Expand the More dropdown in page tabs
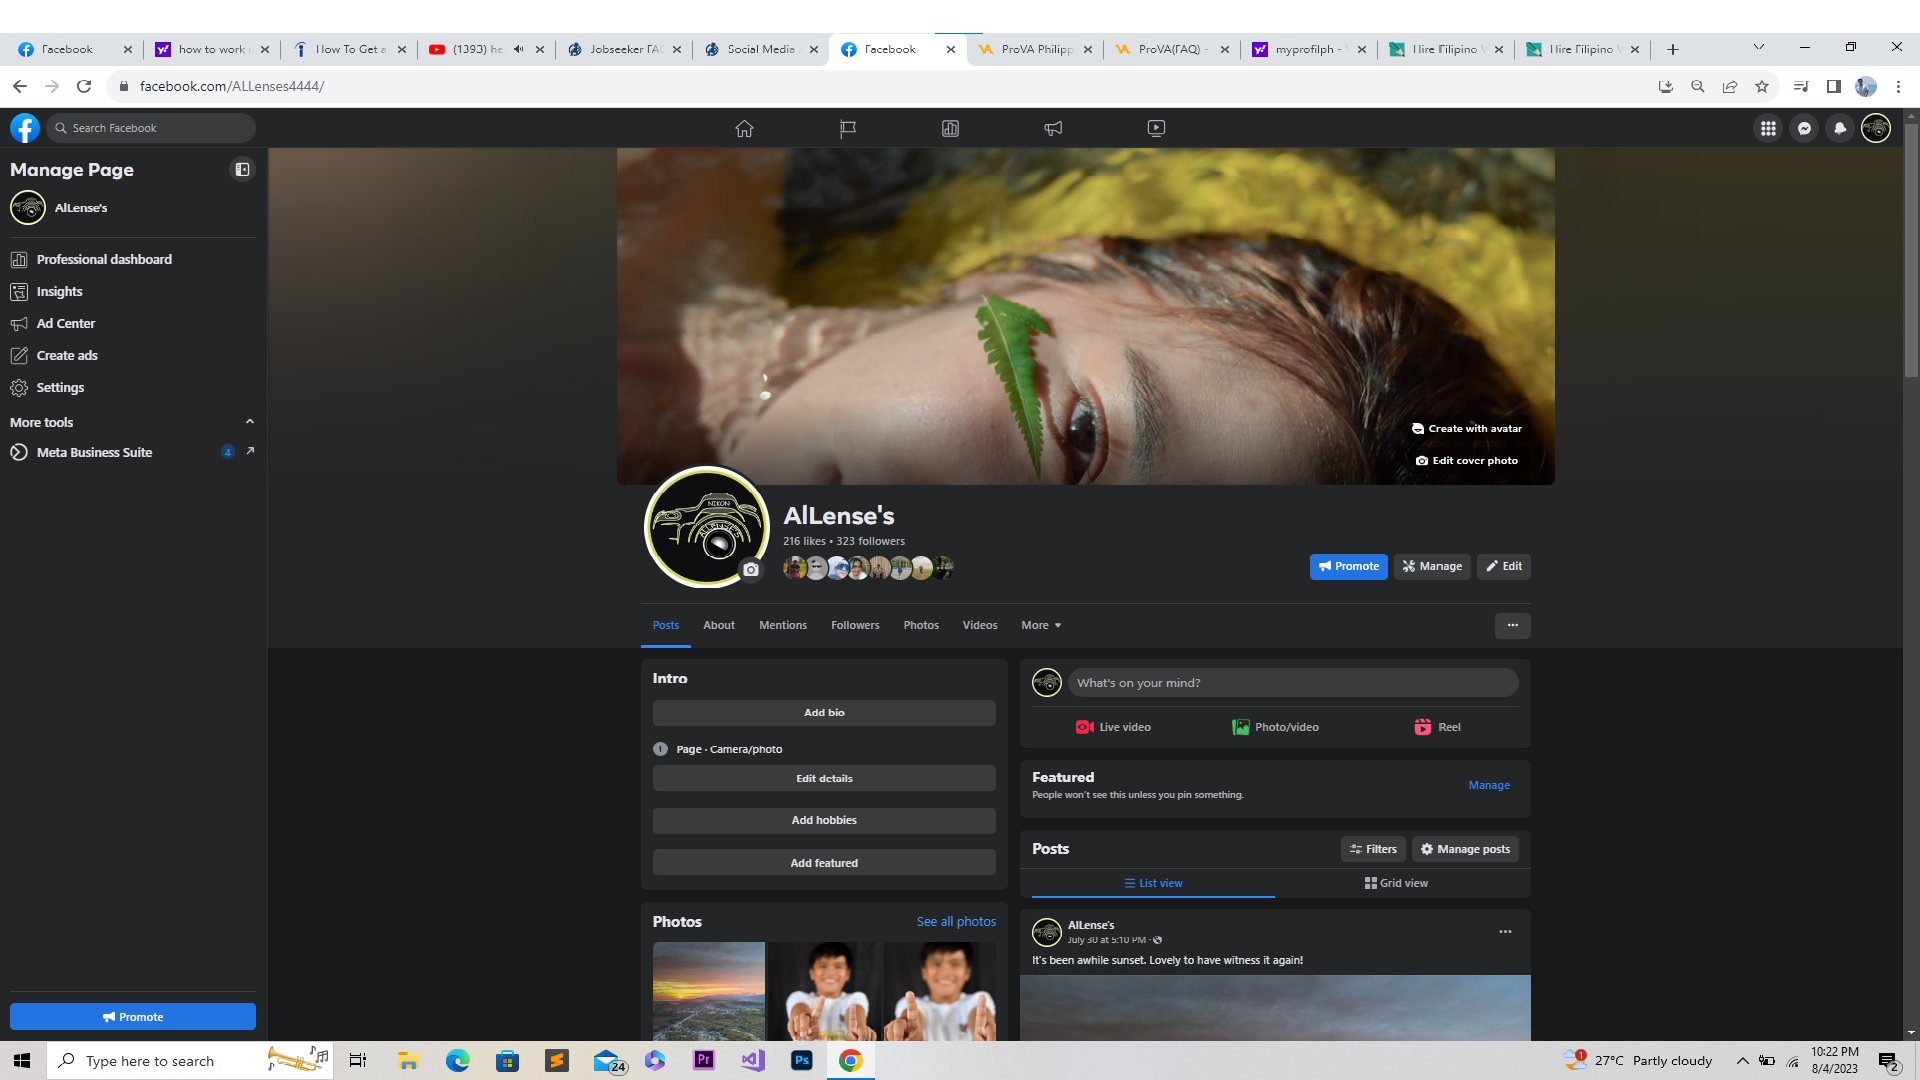 (x=1041, y=625)
